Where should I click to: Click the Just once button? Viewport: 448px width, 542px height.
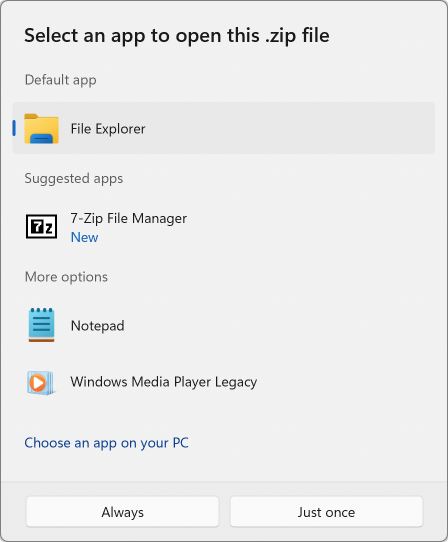click(x=326, y=512)
